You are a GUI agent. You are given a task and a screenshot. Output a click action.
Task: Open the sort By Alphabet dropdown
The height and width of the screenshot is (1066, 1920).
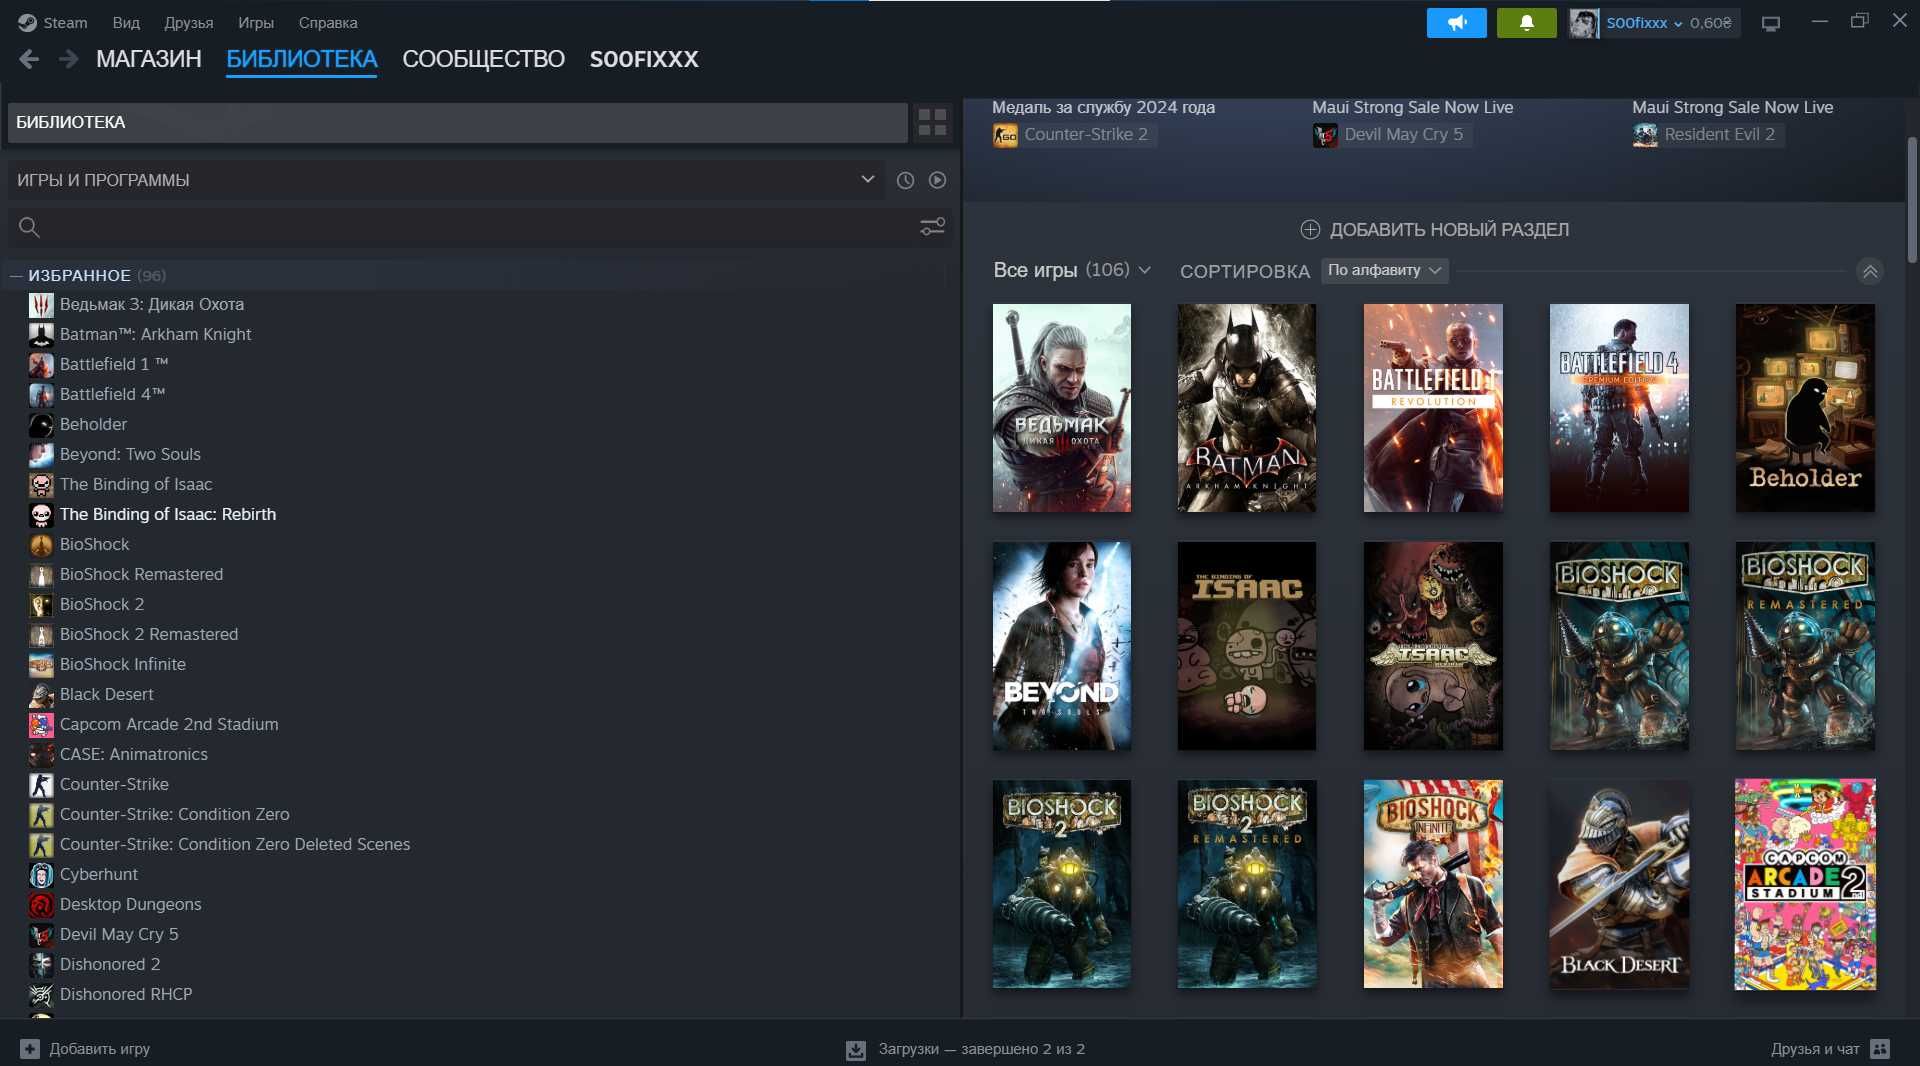coord(1384,270)
